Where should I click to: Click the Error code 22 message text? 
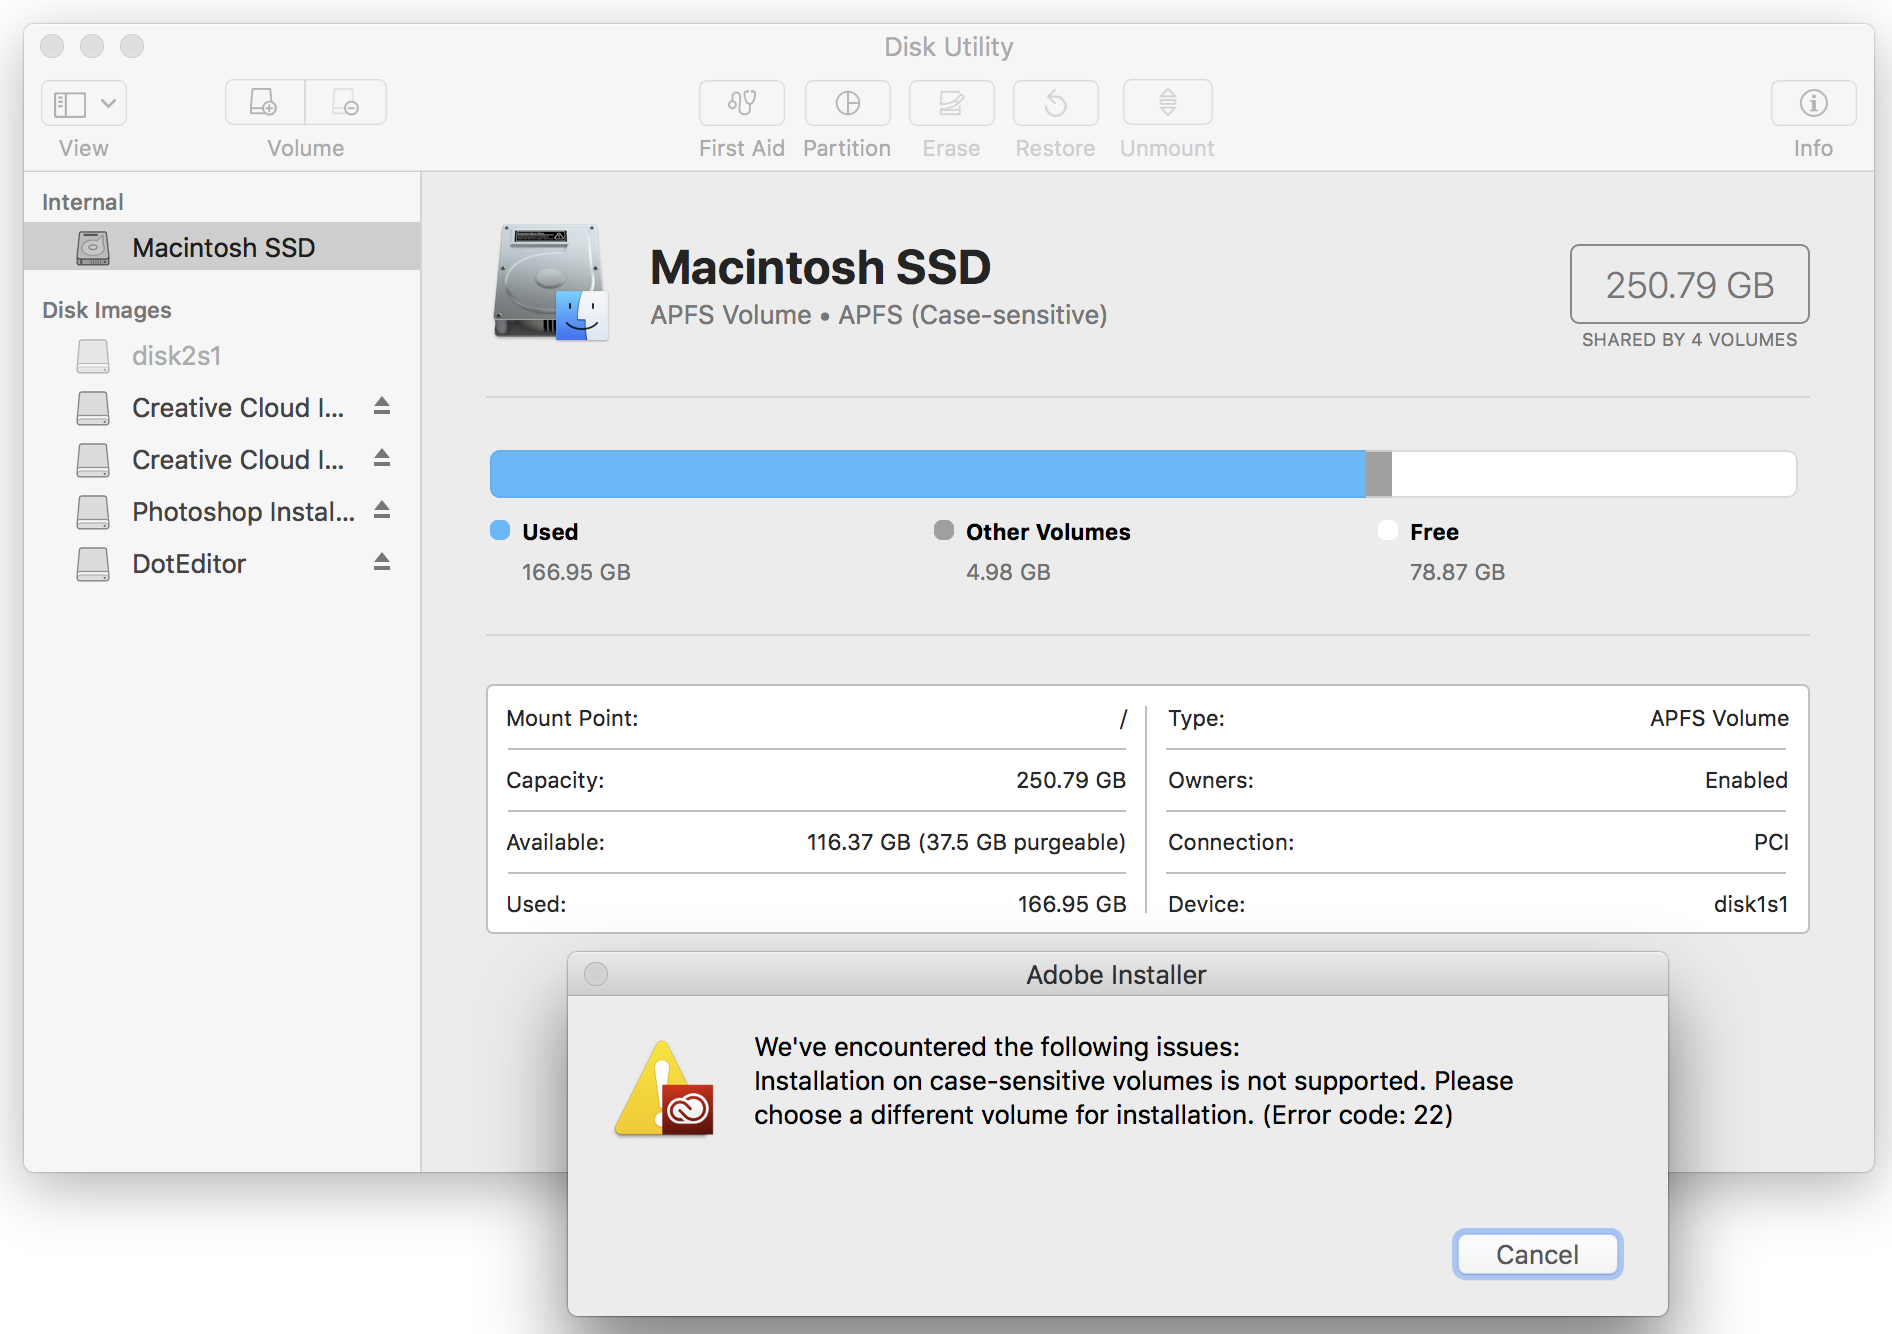(x=1357, y=1115)
